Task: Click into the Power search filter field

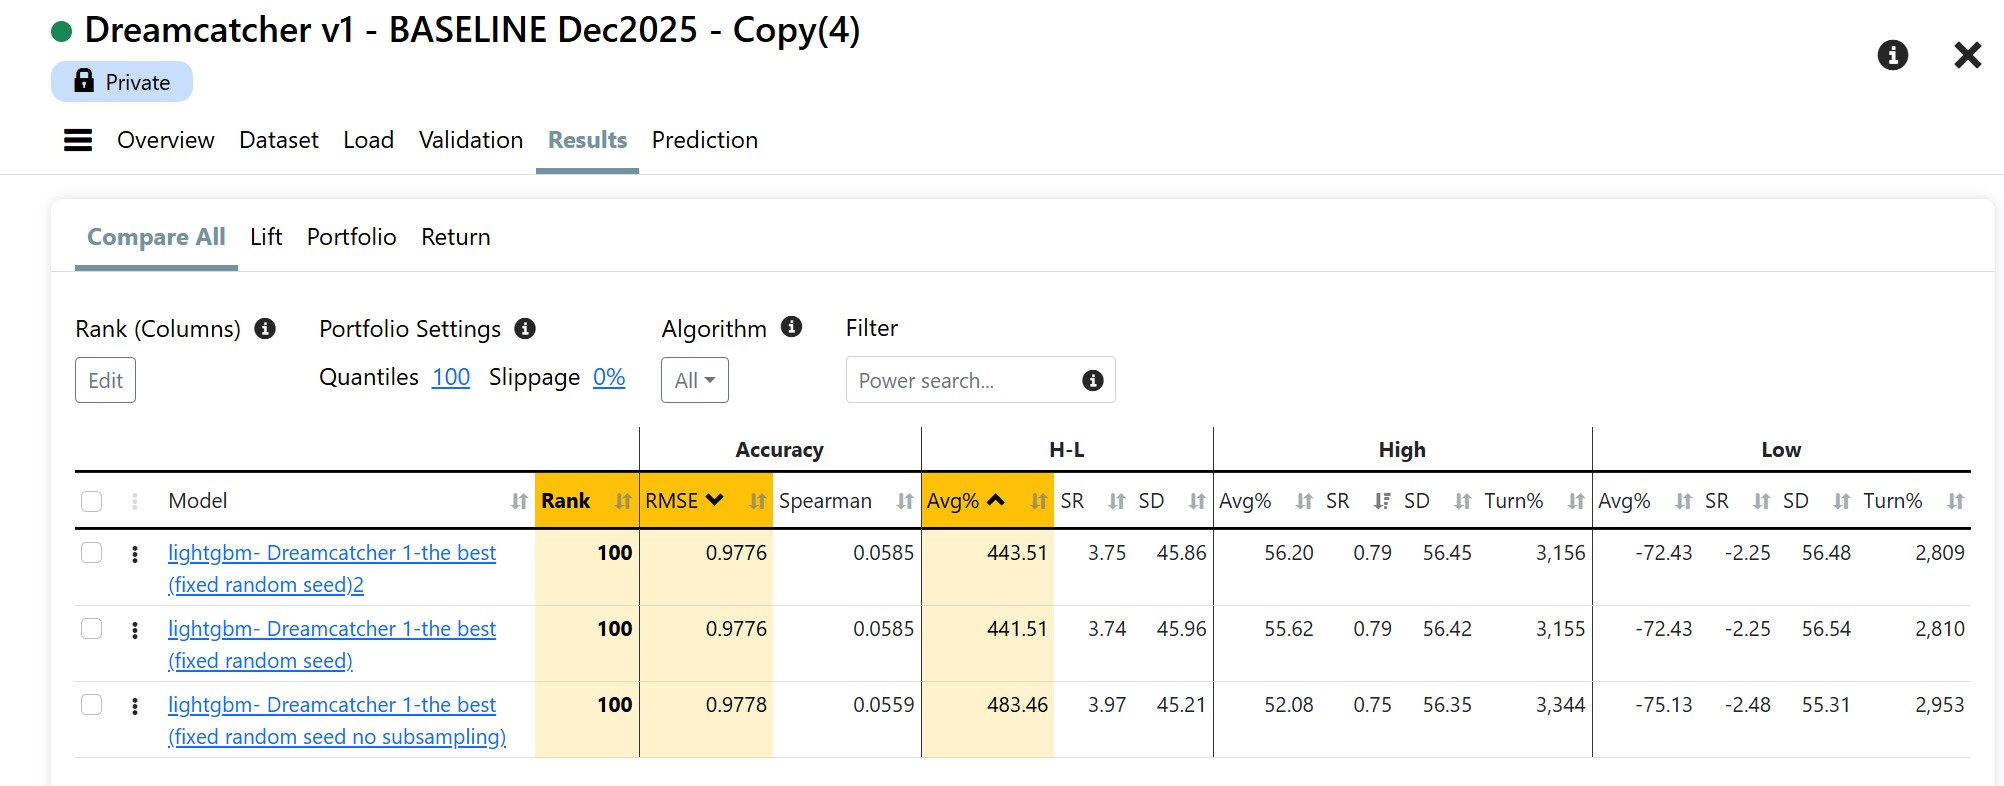Action: (960, 381)
